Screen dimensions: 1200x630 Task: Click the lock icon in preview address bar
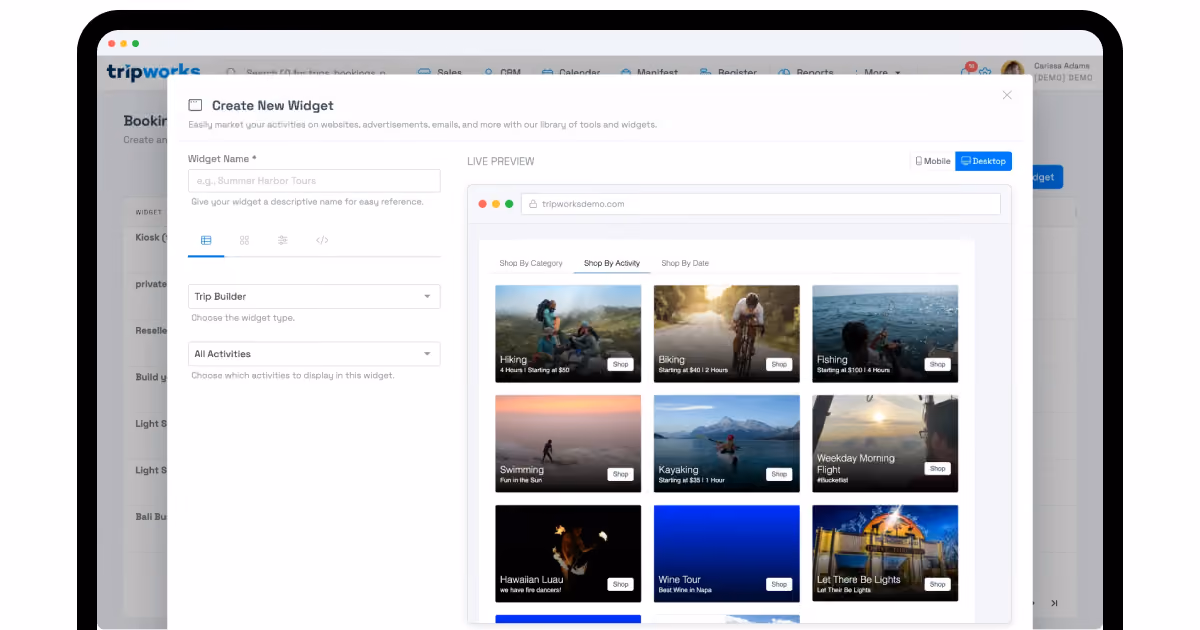point(533,204)
